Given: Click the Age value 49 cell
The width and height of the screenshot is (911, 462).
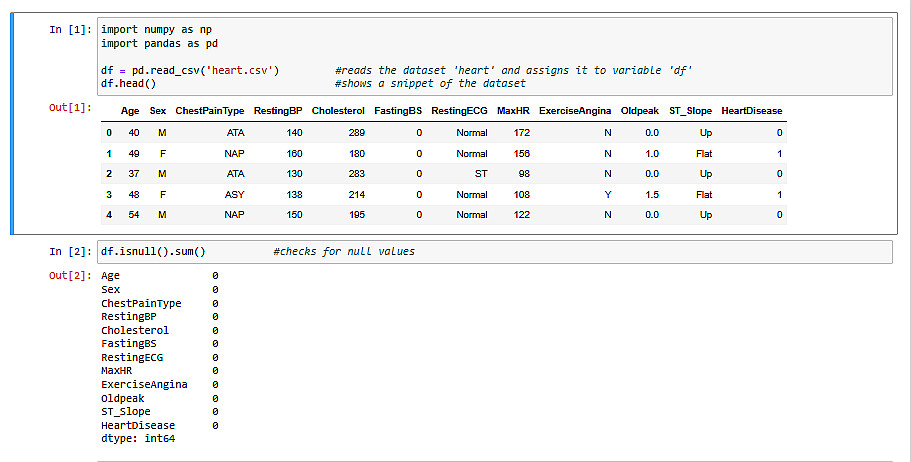Looking at the screenshot, I should (134, 154).
